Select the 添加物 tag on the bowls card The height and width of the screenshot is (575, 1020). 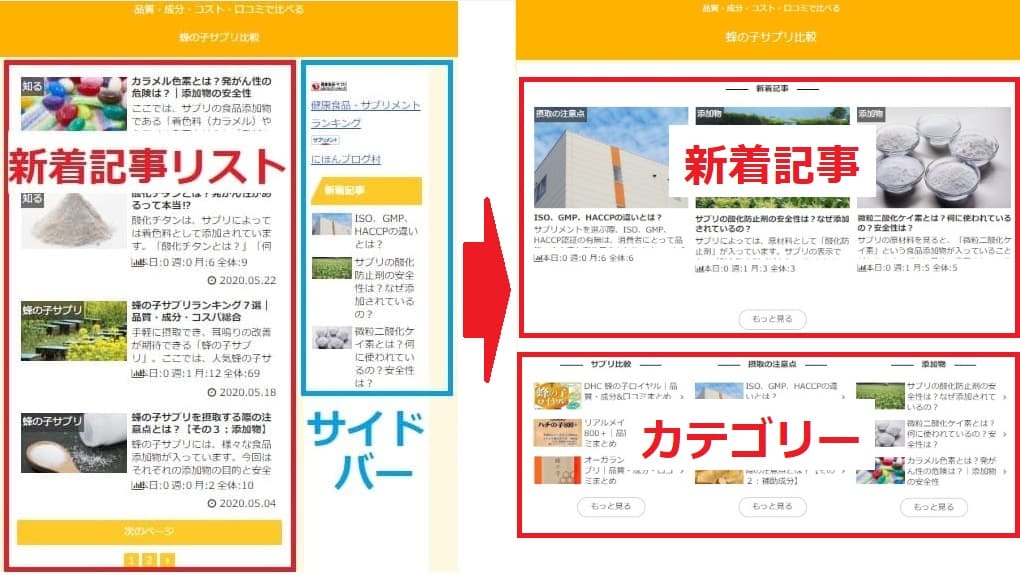(x=871, y=114)
